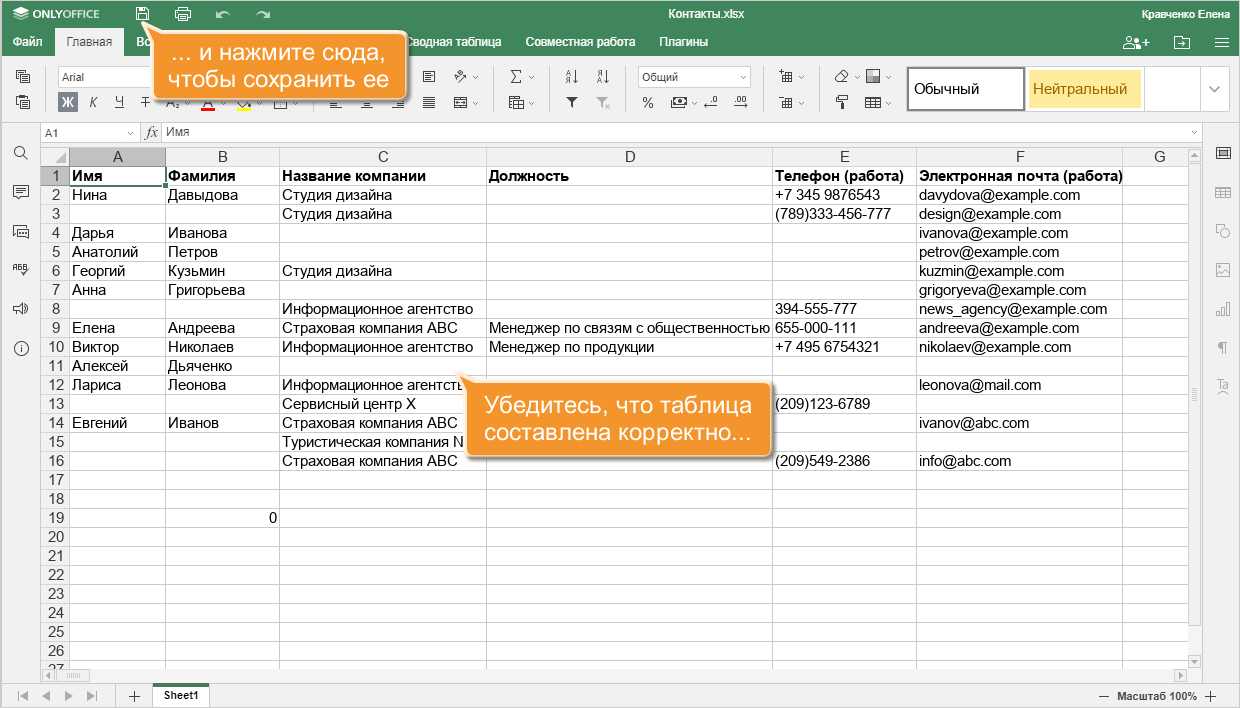Expand the clear options arrow
Image resolution: width=1240 pixels, height=708 pixels.
858,77
